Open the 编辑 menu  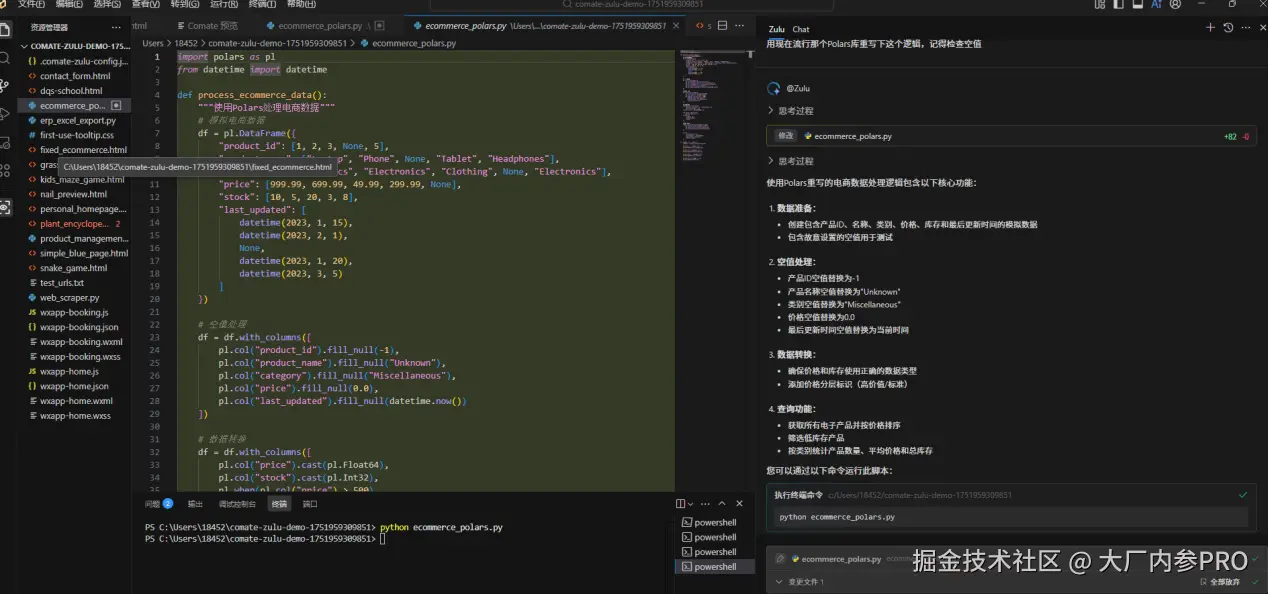coord(68,5)
